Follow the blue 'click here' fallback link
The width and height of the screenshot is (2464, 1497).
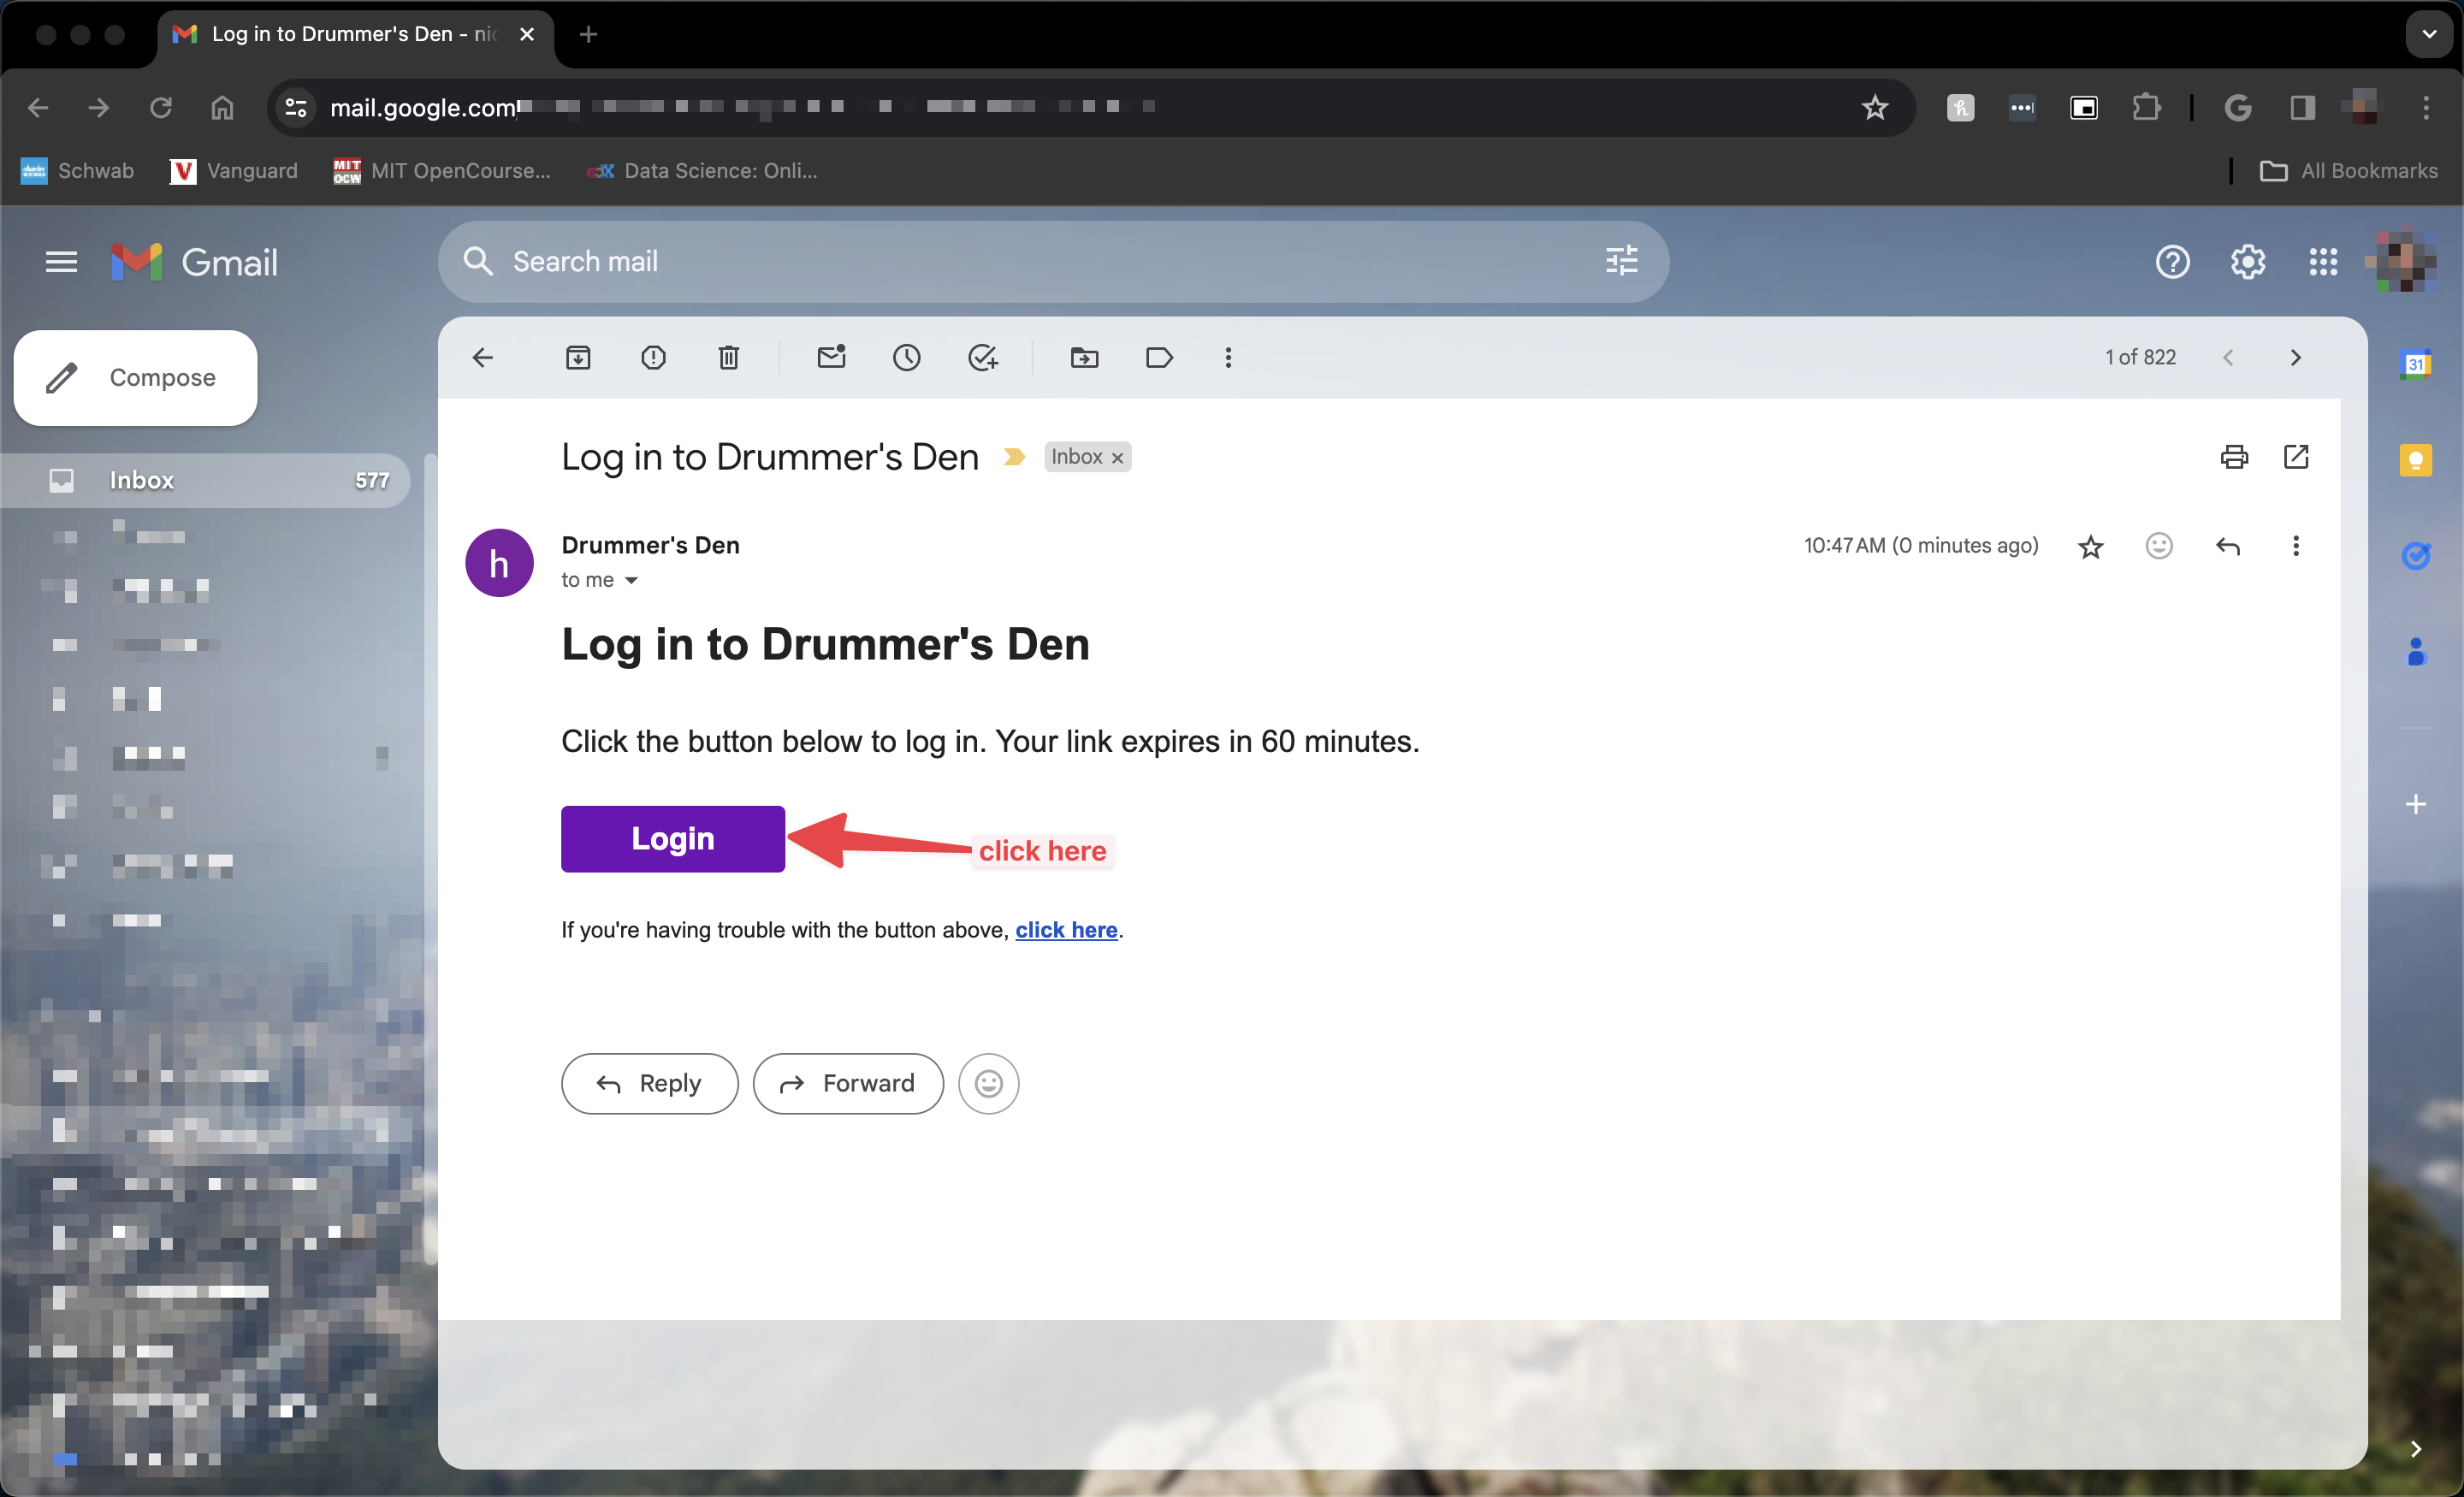coord(1066,930)
